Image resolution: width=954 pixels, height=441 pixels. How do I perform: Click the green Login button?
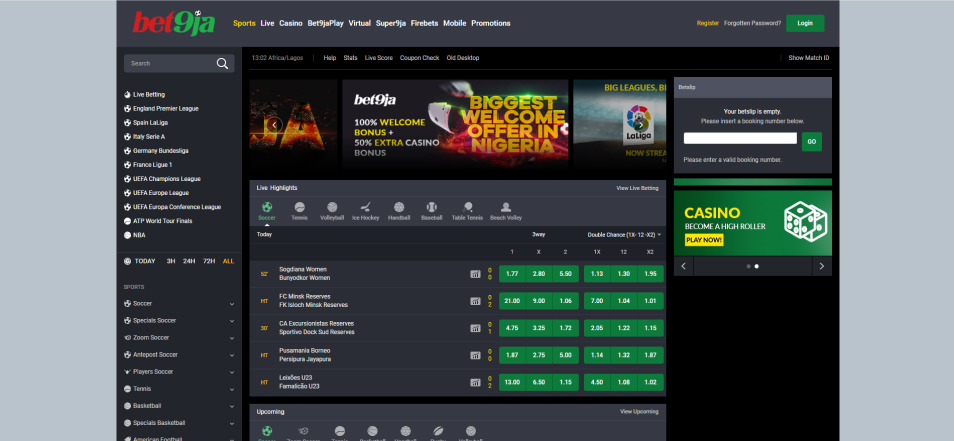805,23
